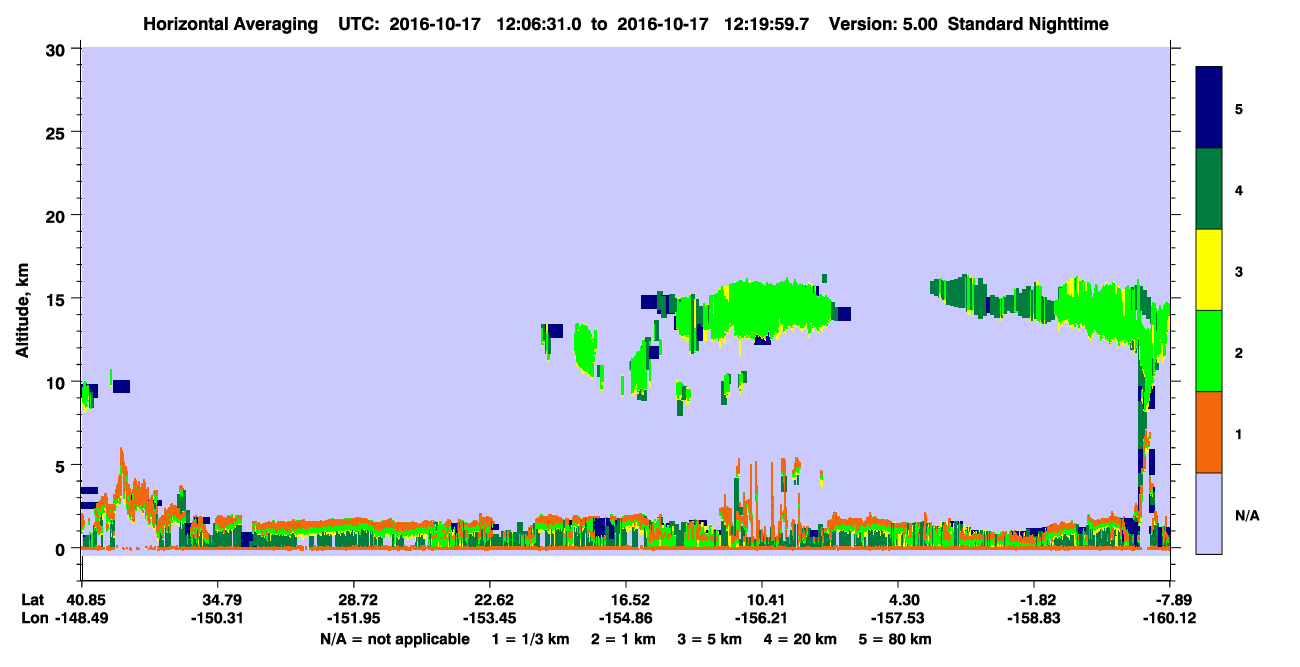This screenshot has height=667, width=1300.
Task: Click latitude value 34.79
Action: 217,600
